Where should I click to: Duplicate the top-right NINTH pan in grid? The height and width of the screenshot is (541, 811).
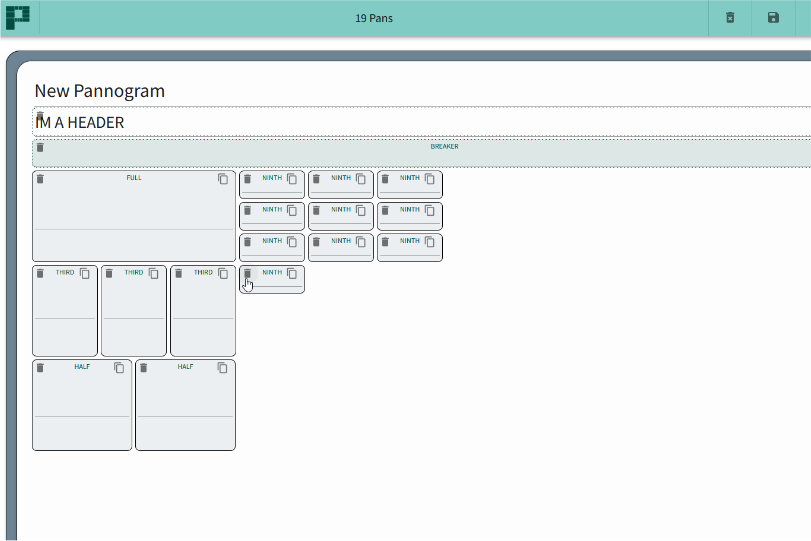pos(430,179)
